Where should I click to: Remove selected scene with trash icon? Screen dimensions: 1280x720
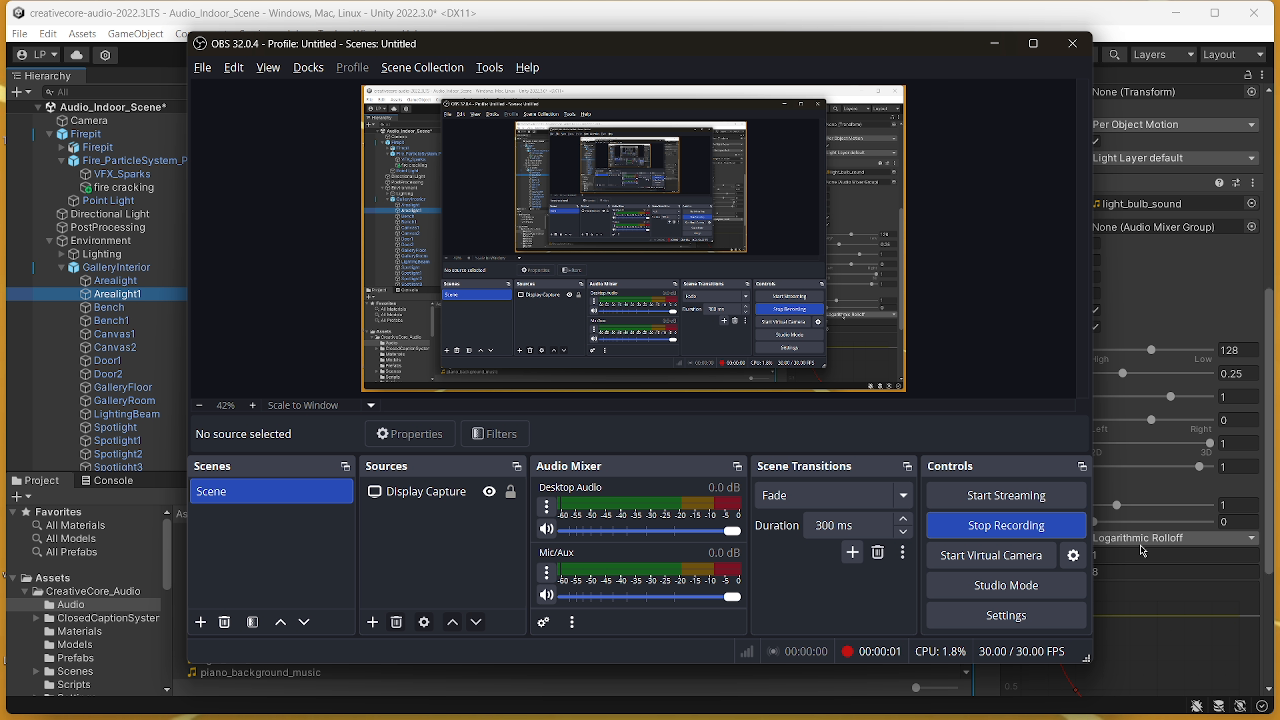(x=225, y=622)
